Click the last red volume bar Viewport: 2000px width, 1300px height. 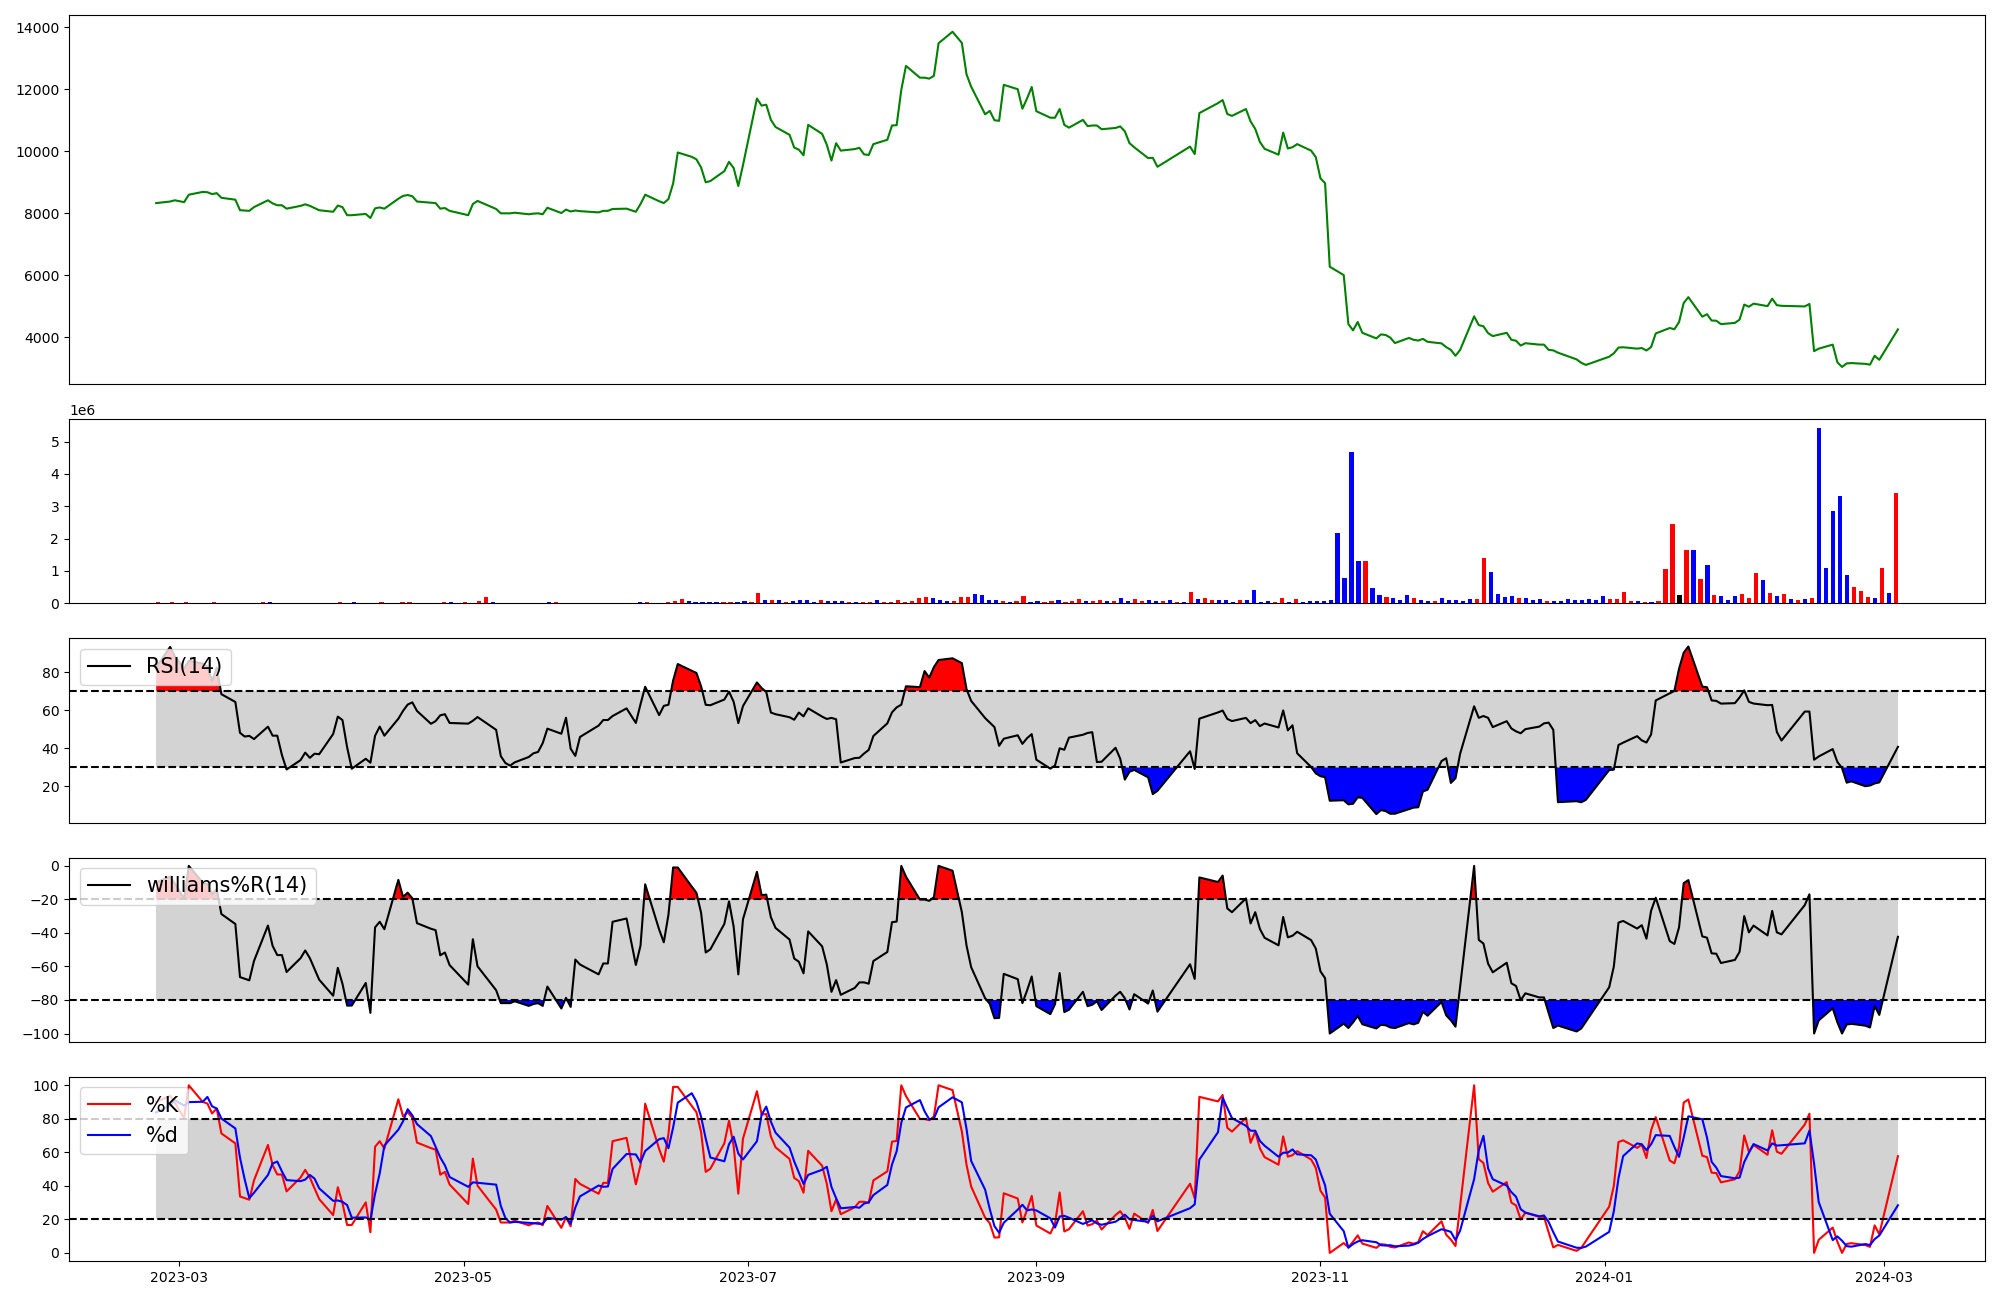pos(1896,548)
